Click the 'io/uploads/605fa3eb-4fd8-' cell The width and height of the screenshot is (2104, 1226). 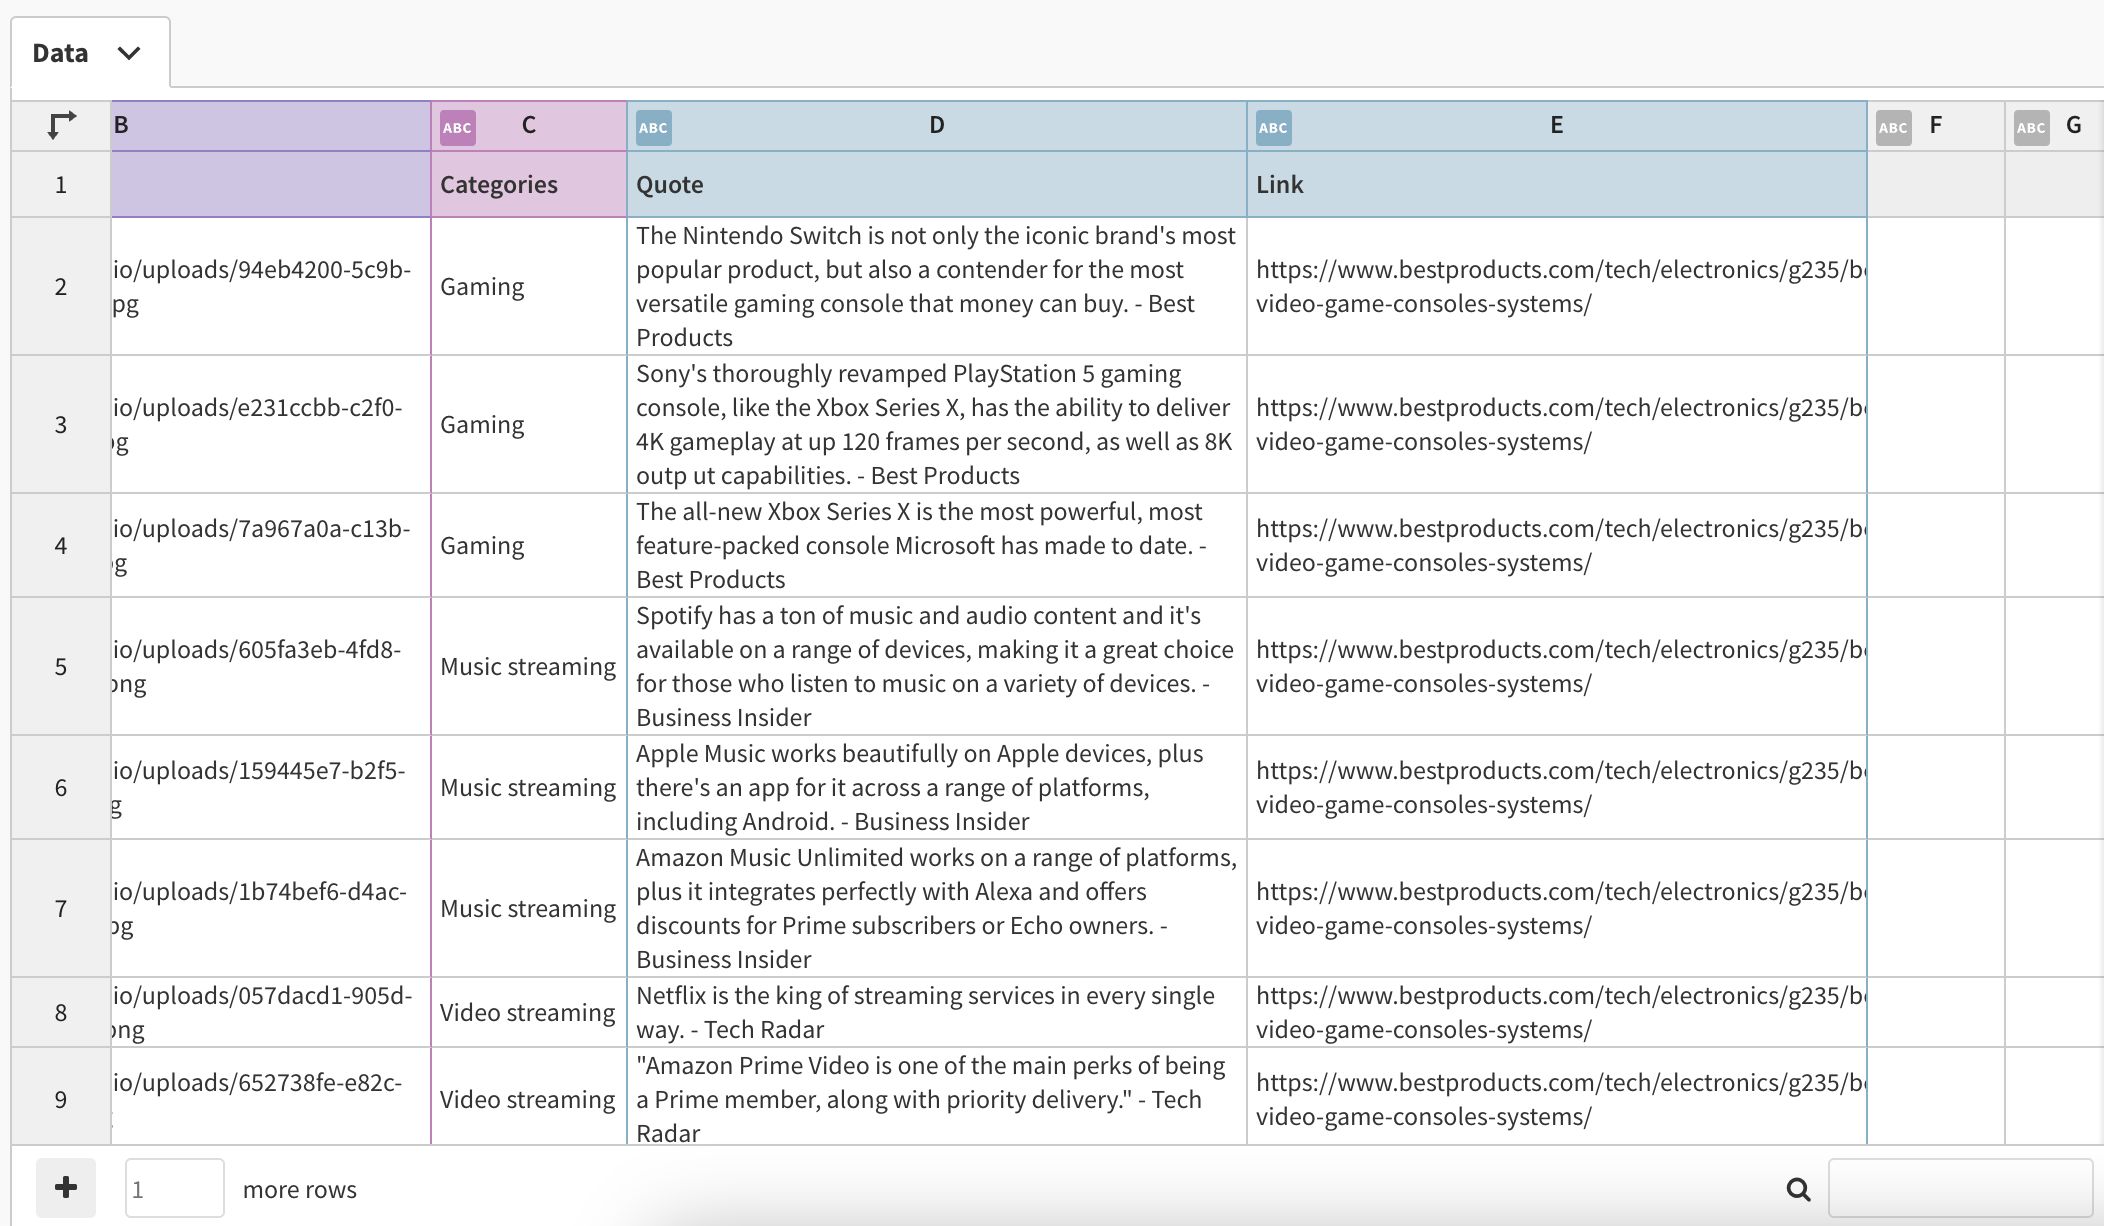tap(271, 666)
